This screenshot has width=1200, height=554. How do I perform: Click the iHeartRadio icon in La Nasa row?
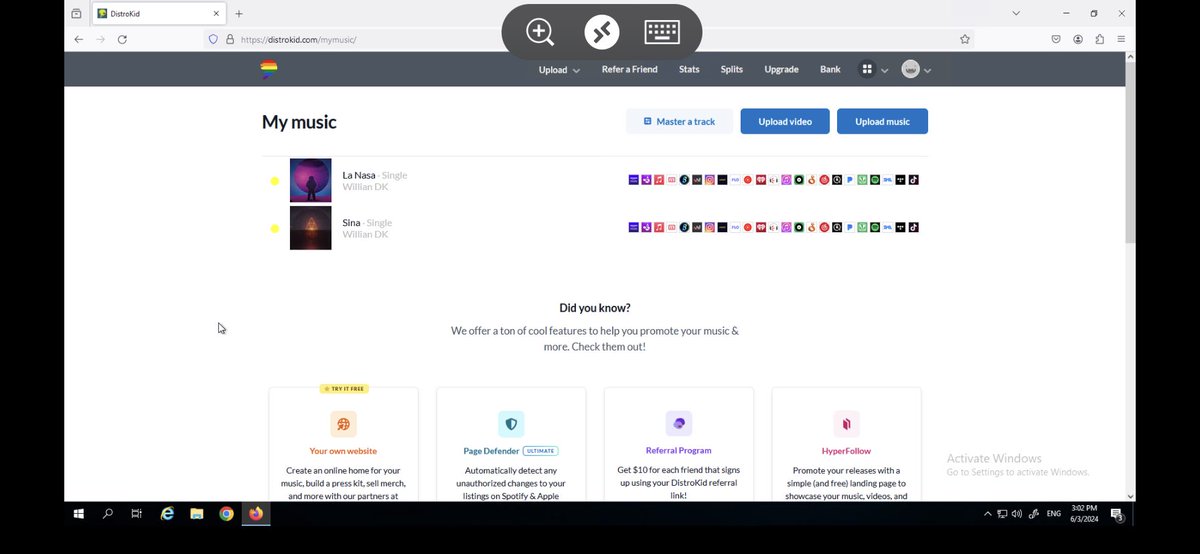tap(761, 180)
